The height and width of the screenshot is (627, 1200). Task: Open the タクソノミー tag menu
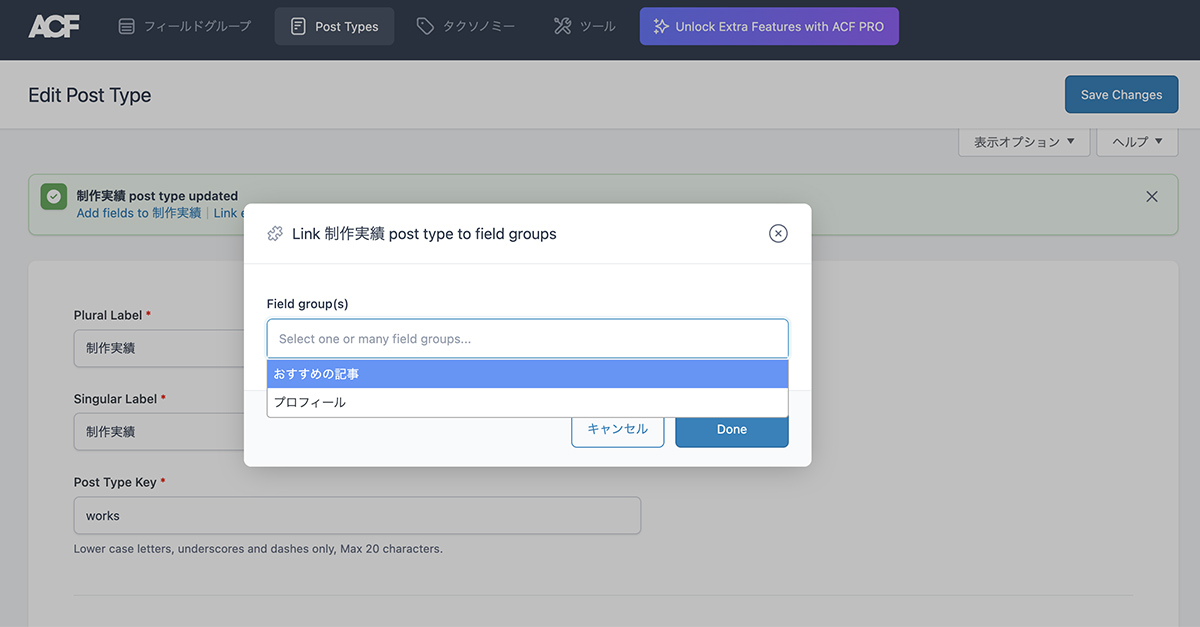pyautogui.click(x=466, y=27)
